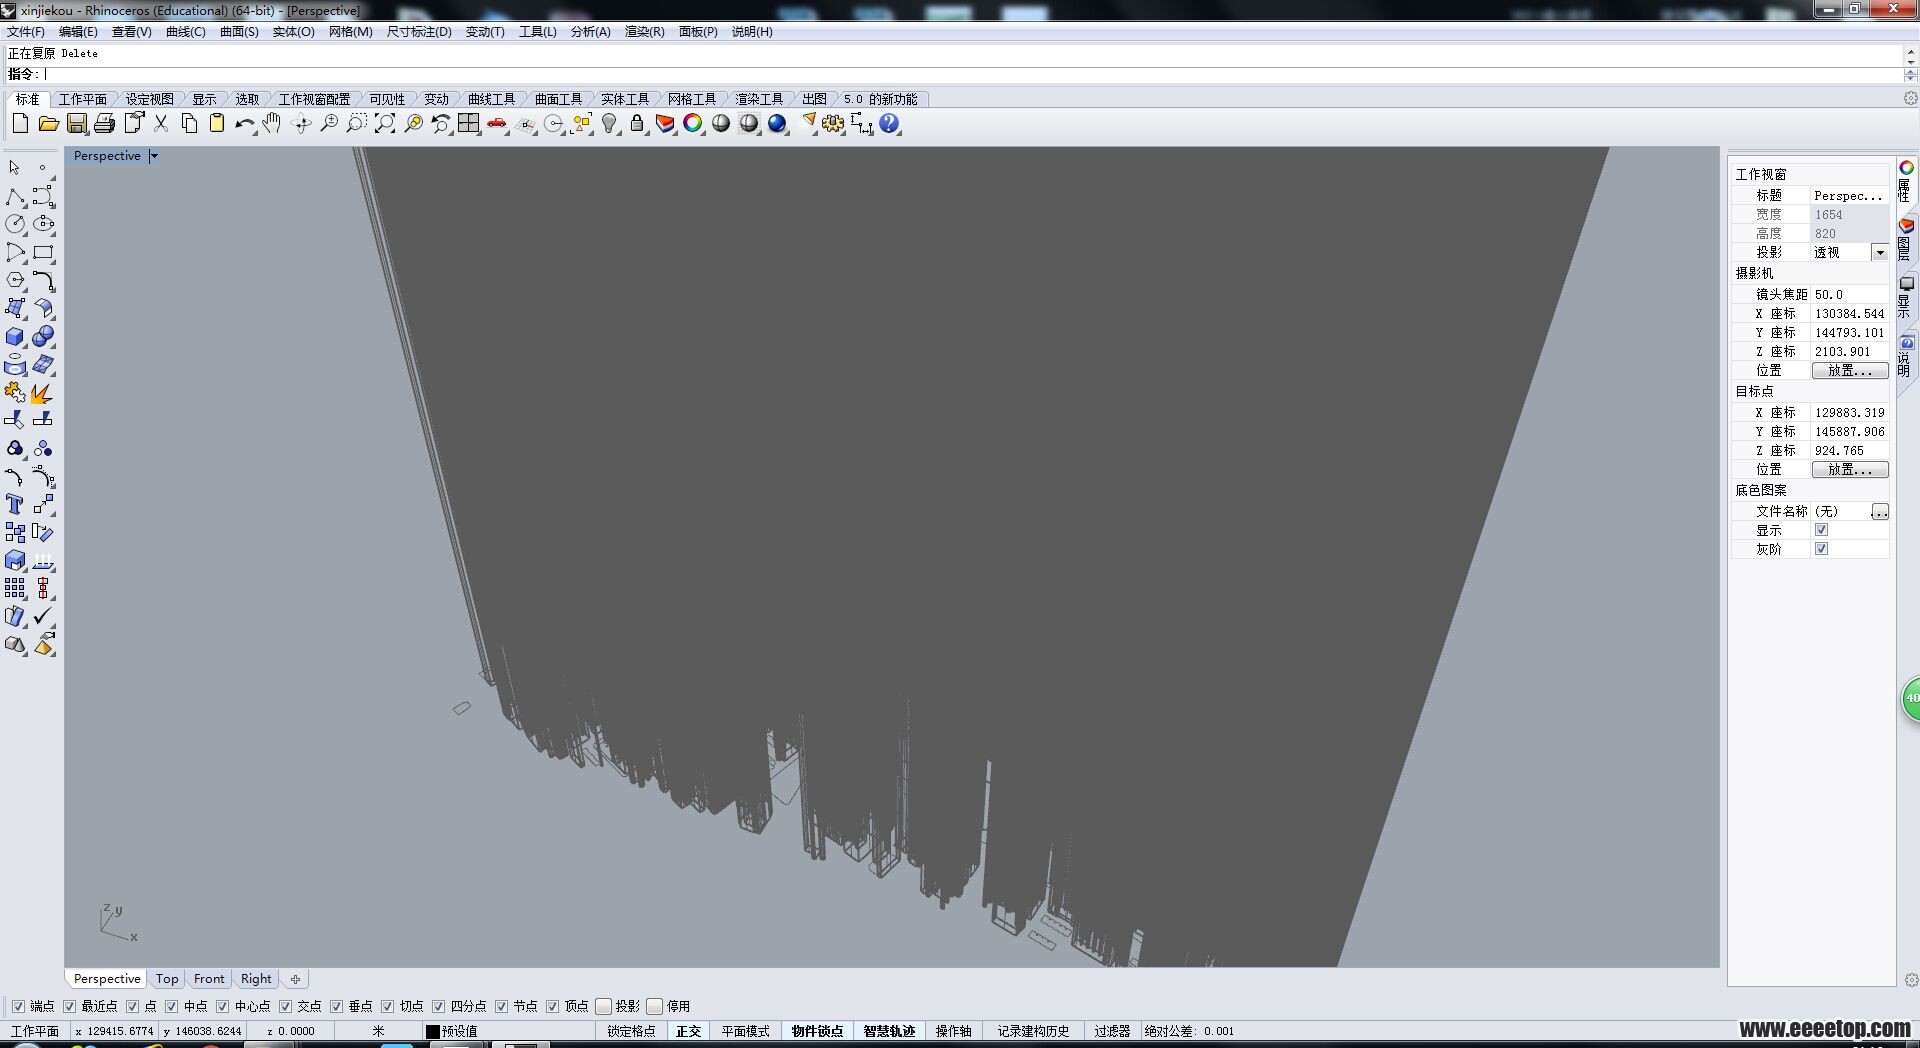The width and height of the screenshot is (1920, 1048).
Task: Click the Undo arrow icon
Action: point(245,123)
